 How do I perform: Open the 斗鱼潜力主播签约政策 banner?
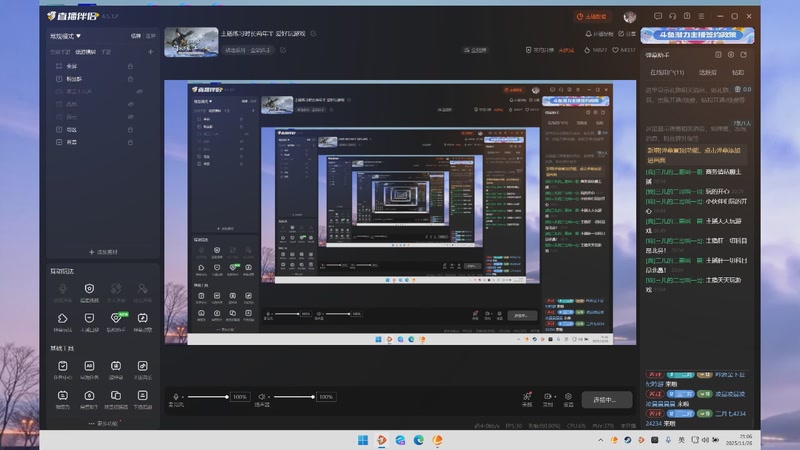click(x=697, y=35)
